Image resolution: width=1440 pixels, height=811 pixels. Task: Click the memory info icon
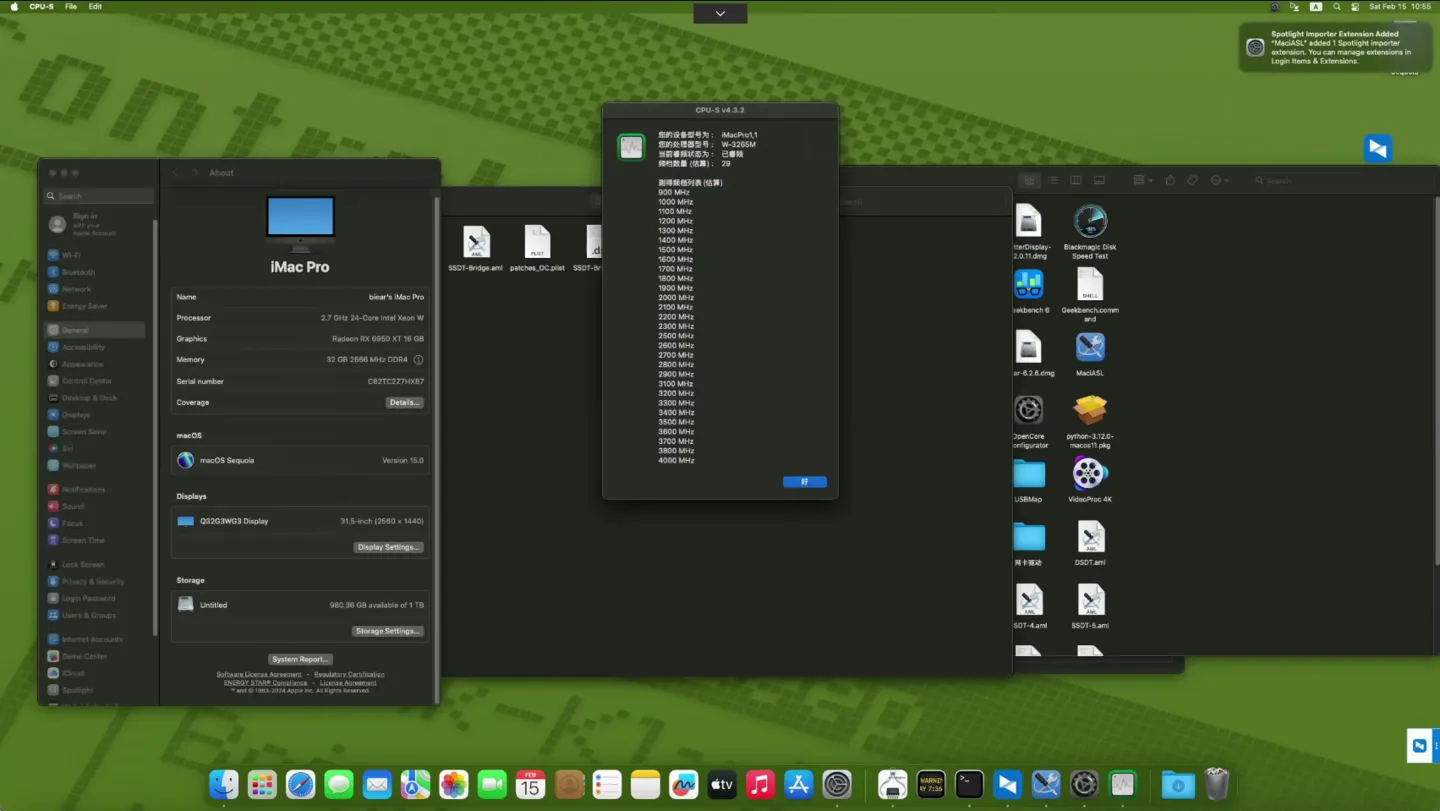(x=418, y=360)
